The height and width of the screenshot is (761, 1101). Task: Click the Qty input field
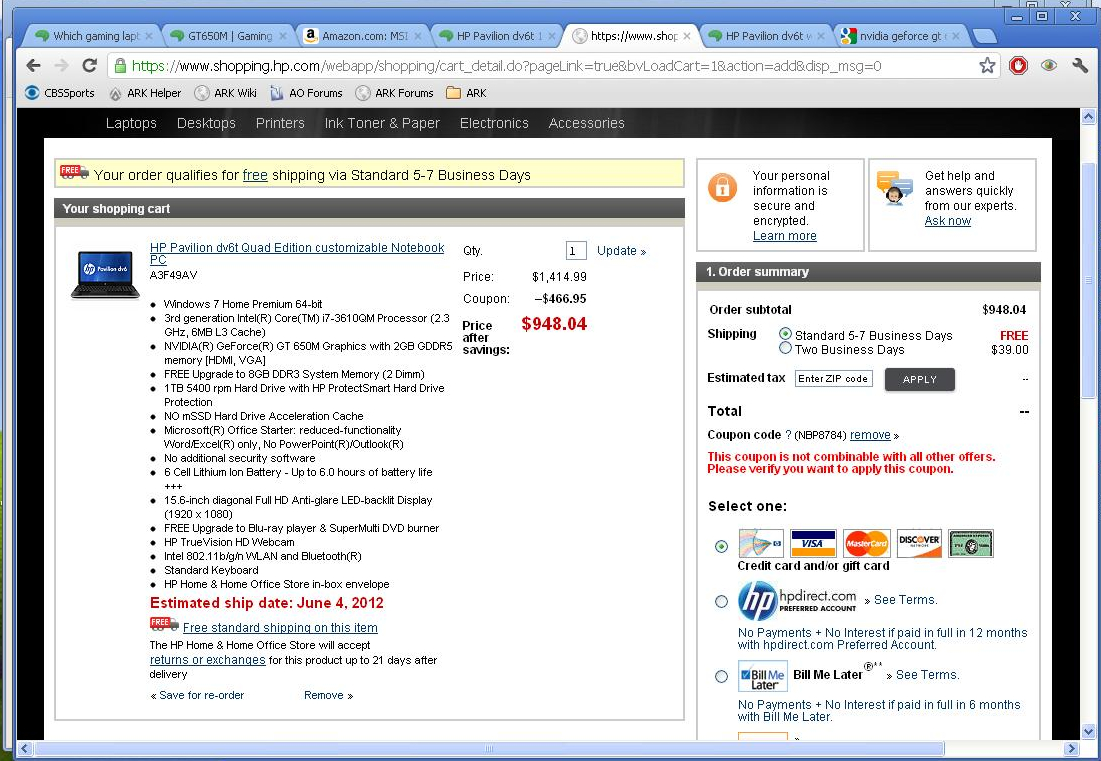pyautogui.click(x=576, y=251)
